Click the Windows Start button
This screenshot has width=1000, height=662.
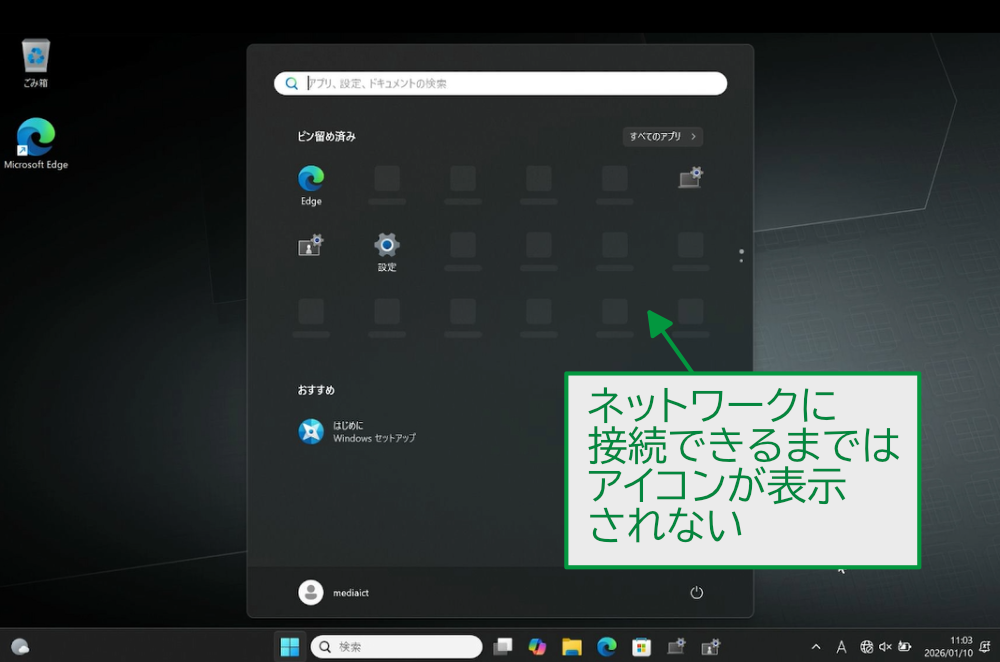[290, 647]
